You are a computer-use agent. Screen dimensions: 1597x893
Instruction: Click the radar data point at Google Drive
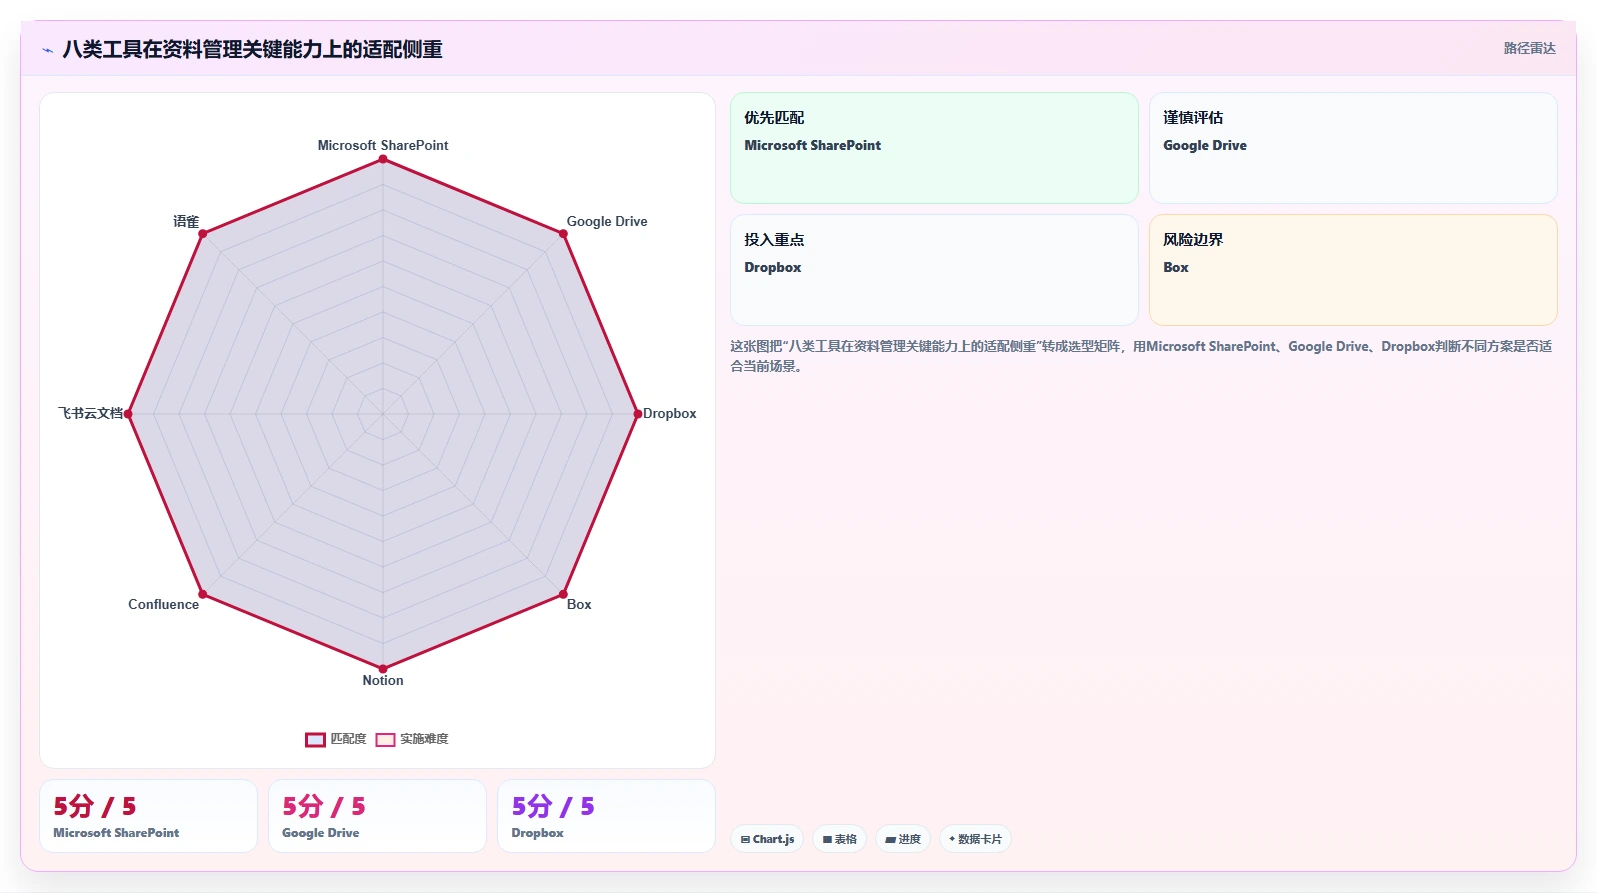(x=563, y=234)
